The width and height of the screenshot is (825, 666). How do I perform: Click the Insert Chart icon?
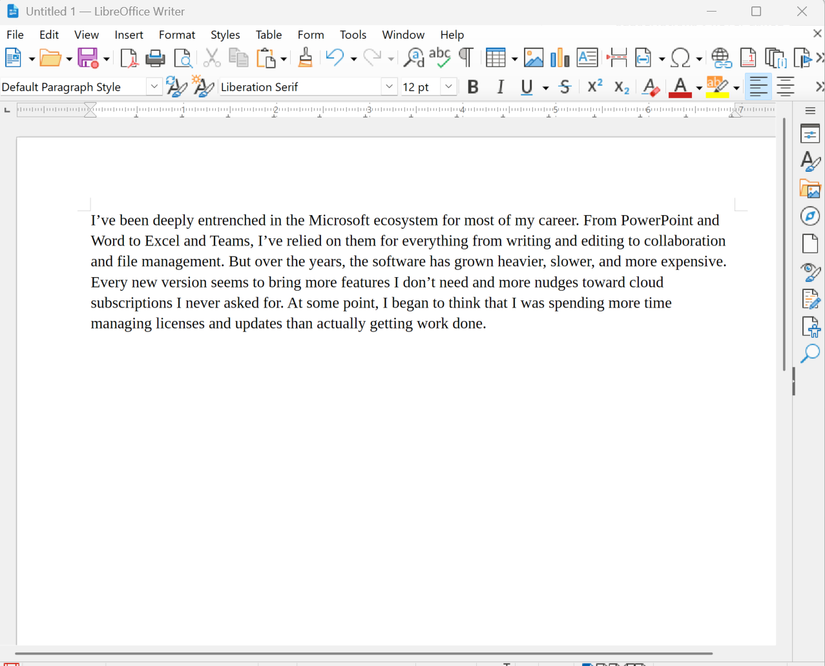pos(560,59)
